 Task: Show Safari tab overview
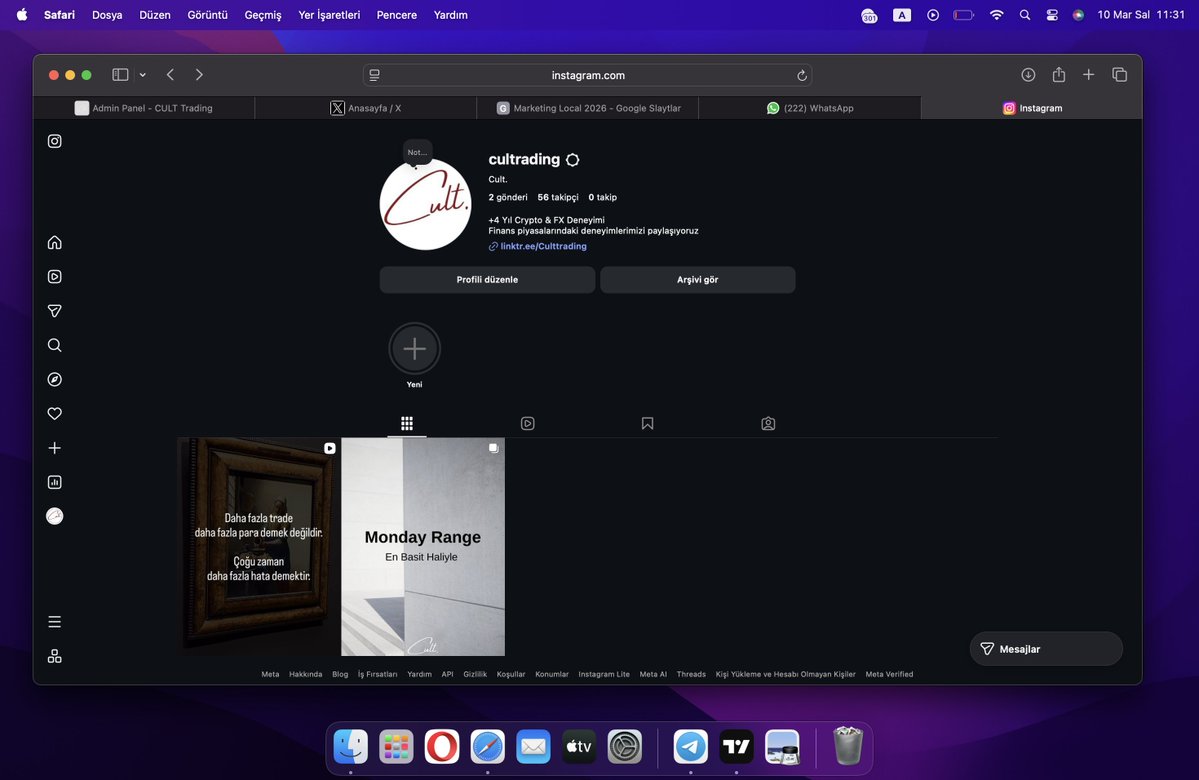[x=1119, y=74]
